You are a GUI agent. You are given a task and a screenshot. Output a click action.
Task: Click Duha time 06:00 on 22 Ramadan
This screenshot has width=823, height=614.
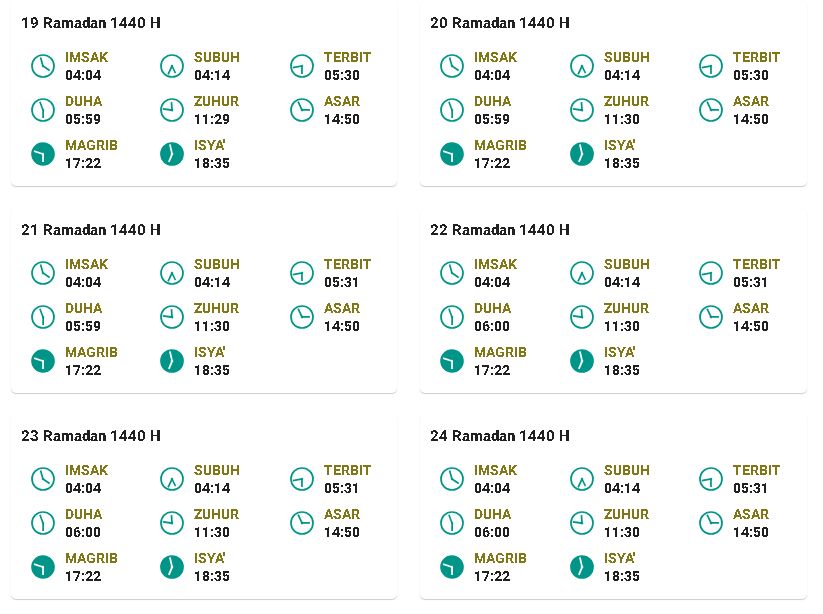492,326
